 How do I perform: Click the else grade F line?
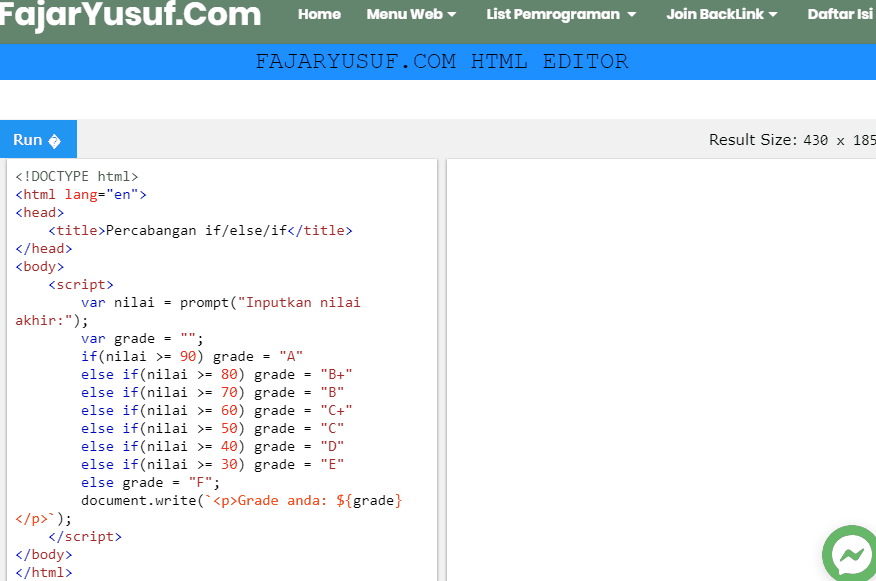(150, 482)
